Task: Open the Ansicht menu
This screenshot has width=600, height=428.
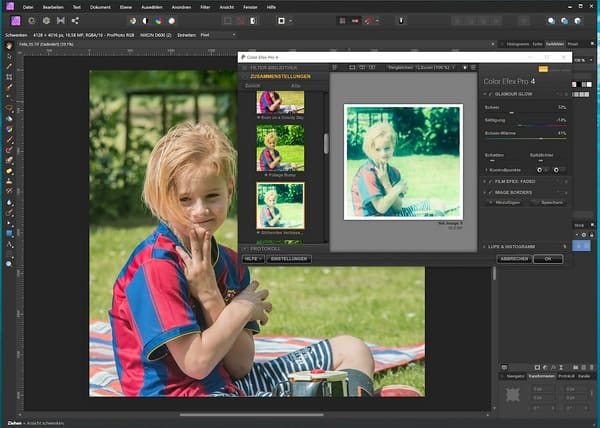Action: [227, 7]
